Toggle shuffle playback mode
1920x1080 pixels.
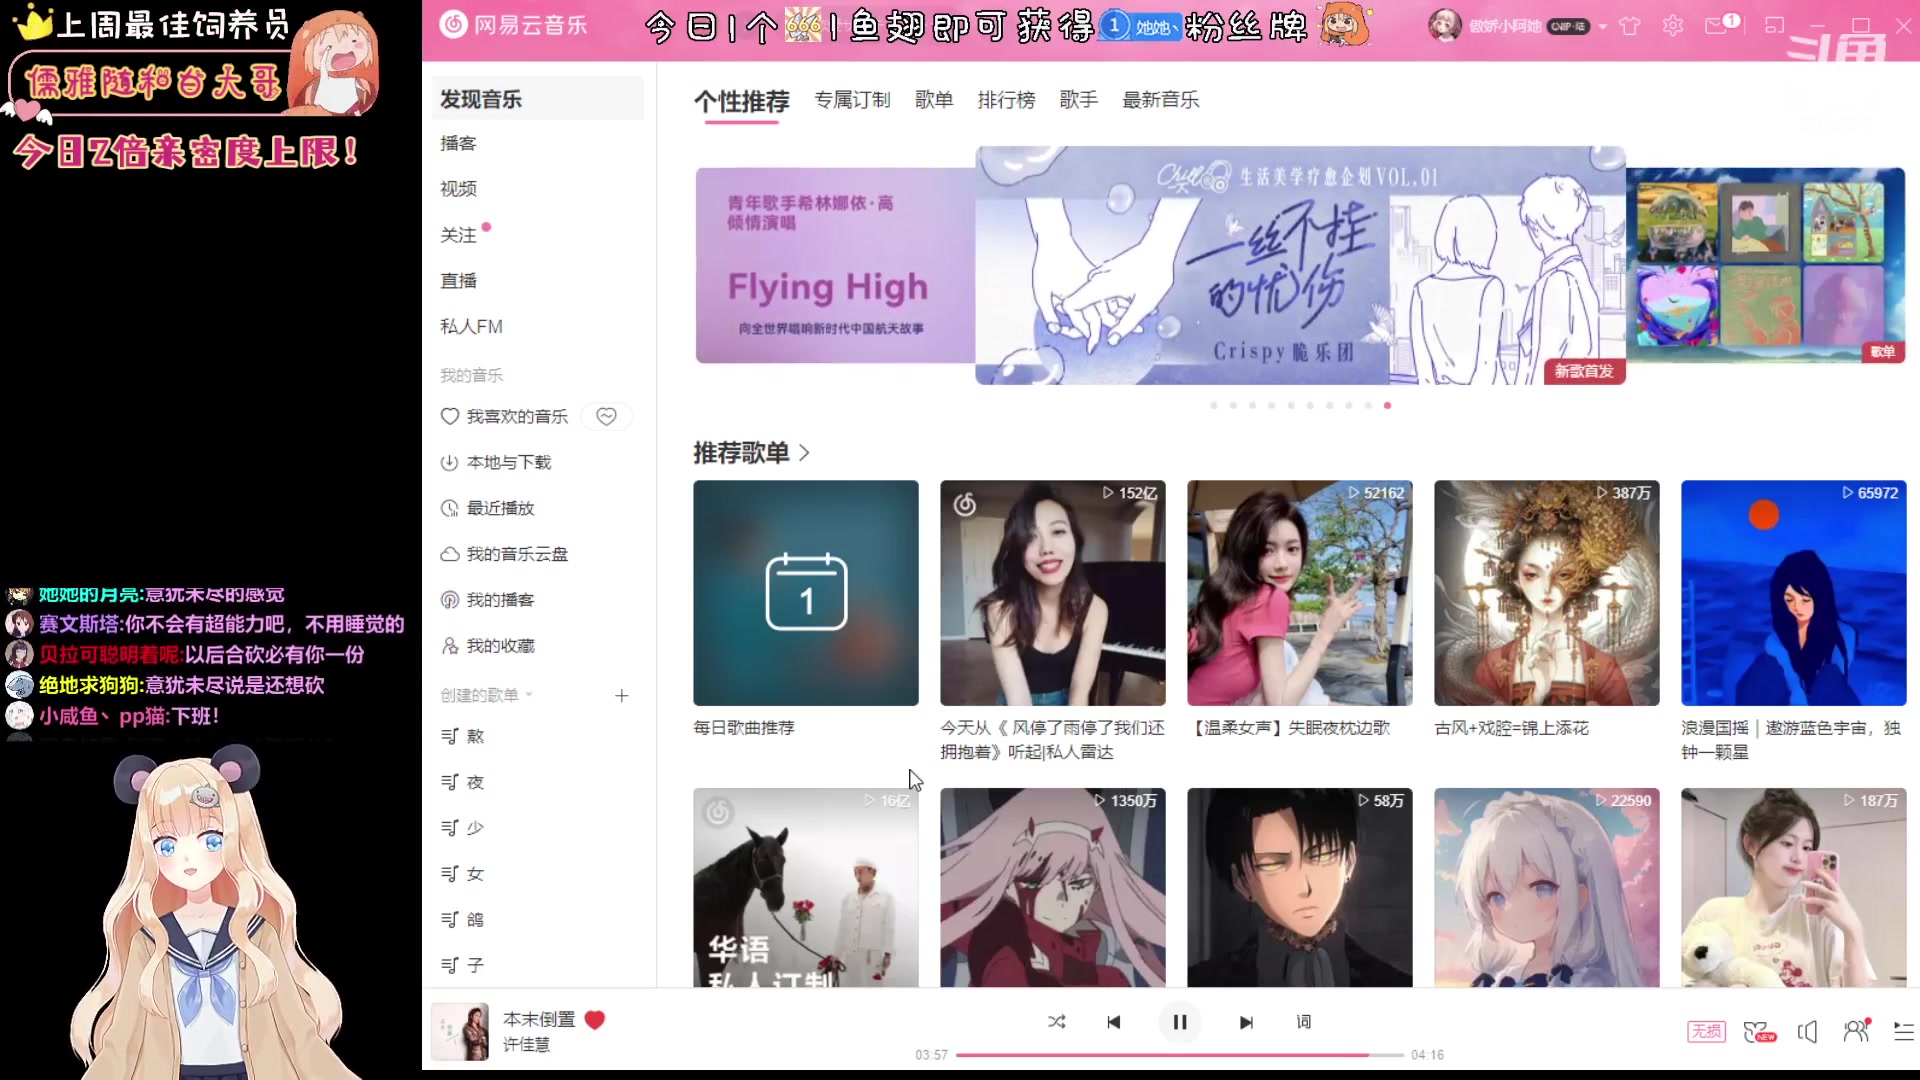1056,1022
